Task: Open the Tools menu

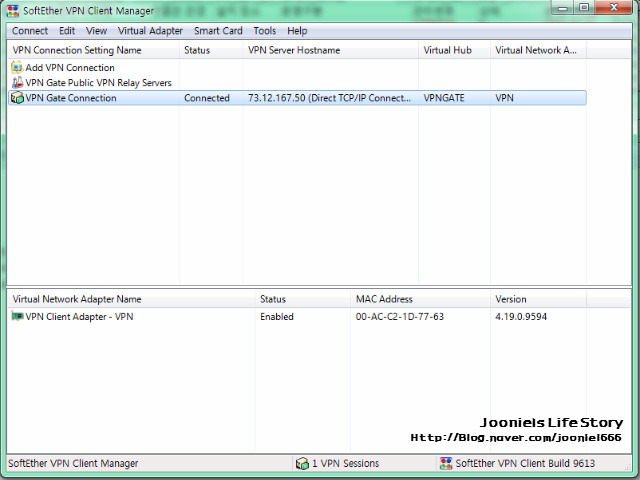Action: point(264,31)
